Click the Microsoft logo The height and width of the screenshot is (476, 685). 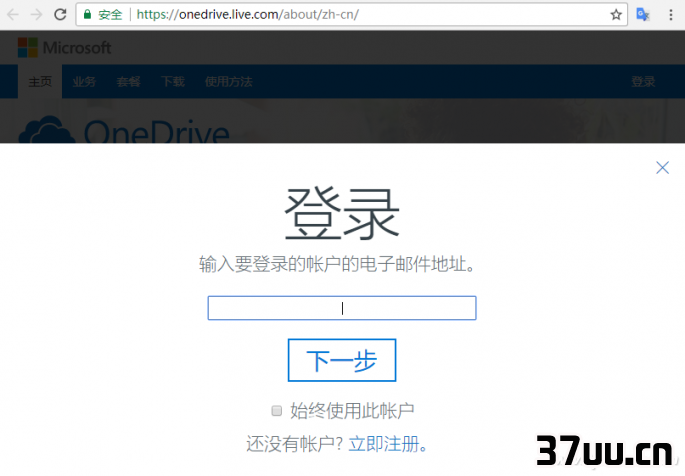click(65, 48)
